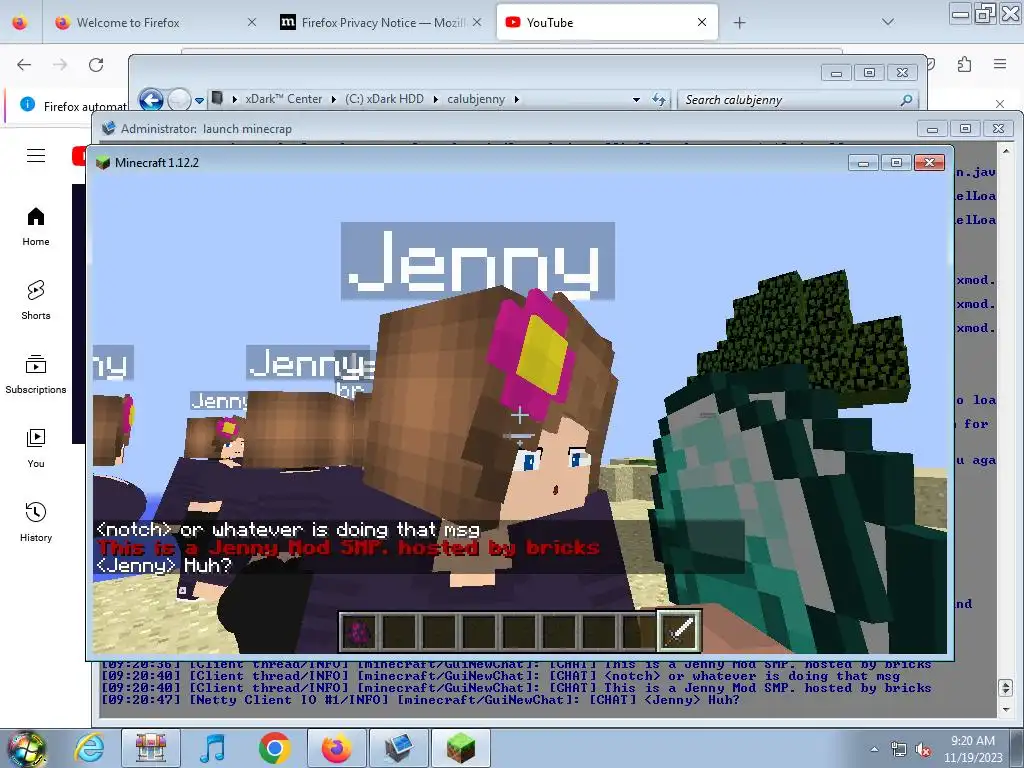Open a new Firefox tab
Screen dimensions: 1024x768
(x=739, y=23)
